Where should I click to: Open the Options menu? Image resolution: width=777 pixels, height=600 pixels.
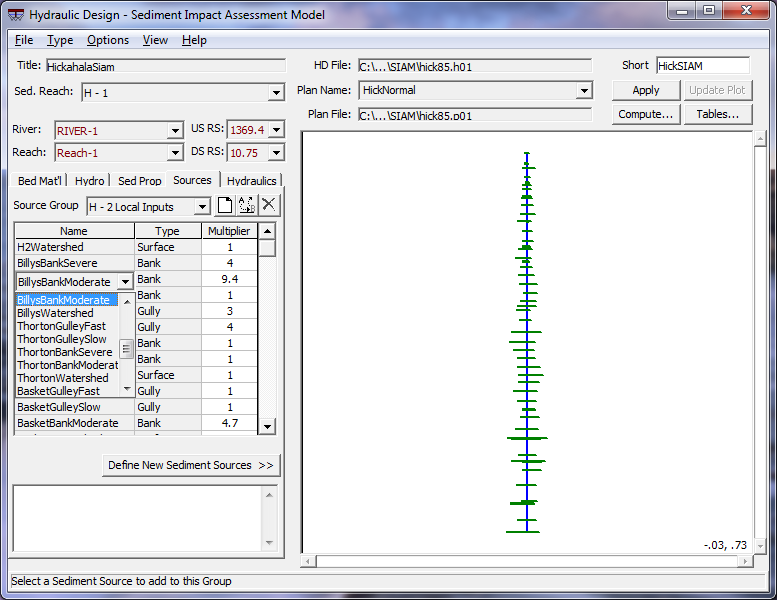[108, 40]
